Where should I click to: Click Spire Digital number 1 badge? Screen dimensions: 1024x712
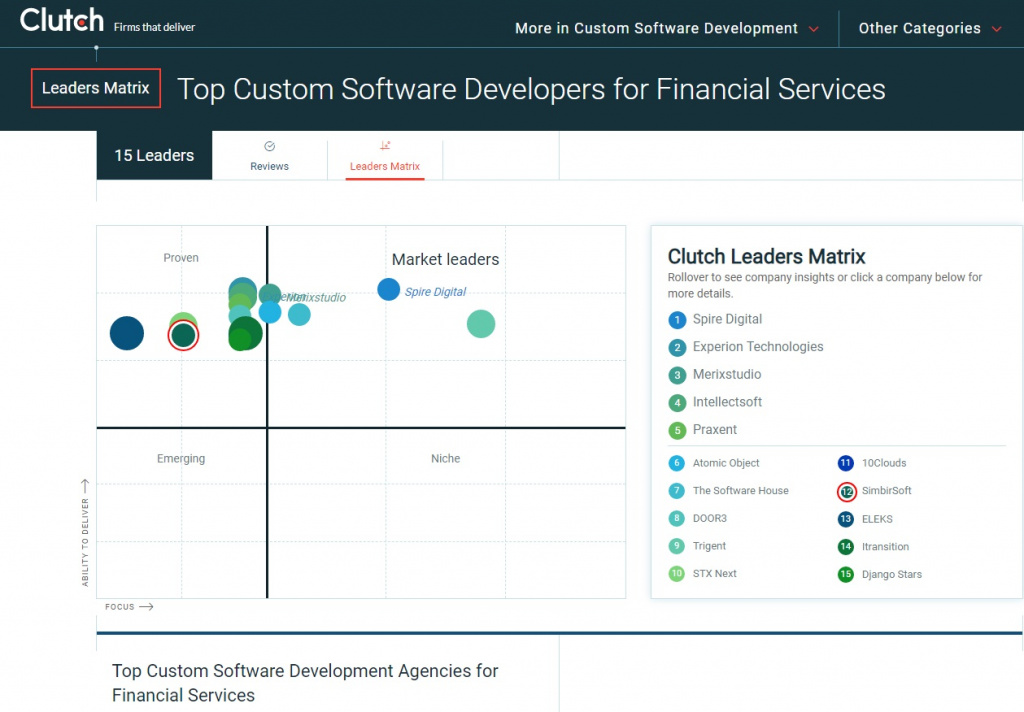677,319
